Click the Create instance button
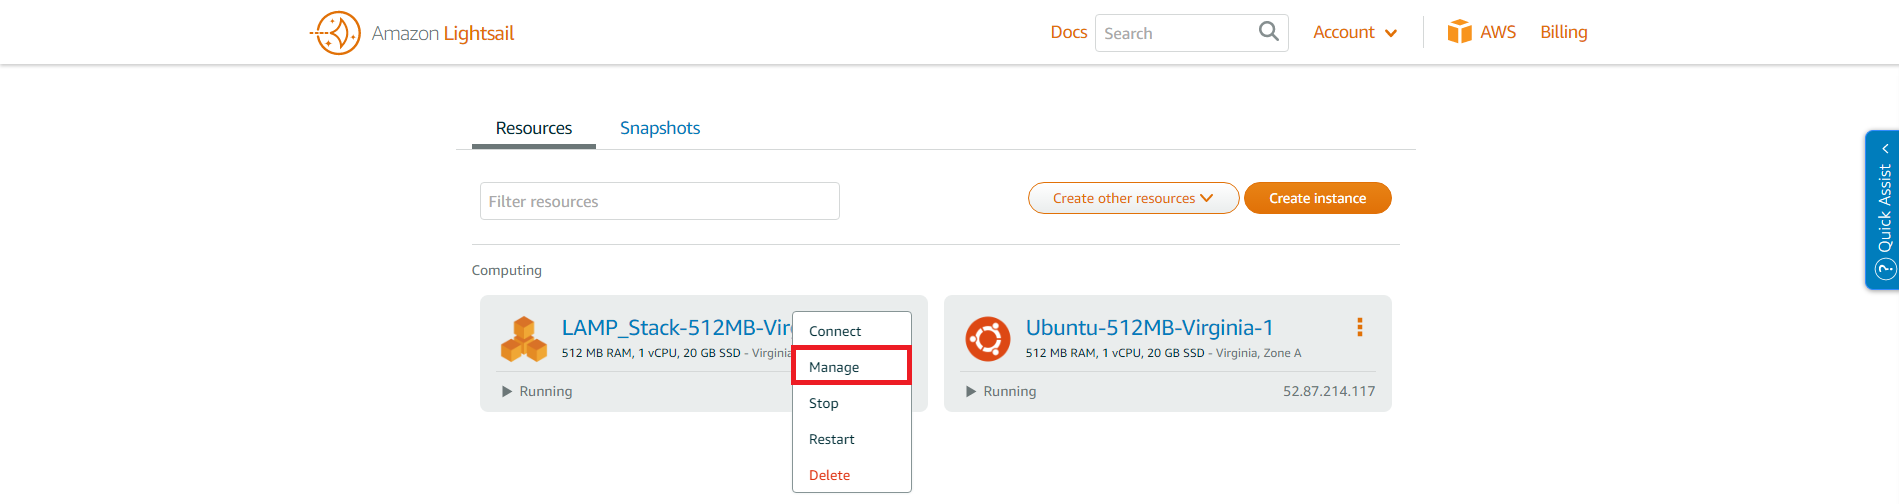This screenshot has width=1899, height=504. tap(1317, 198)
